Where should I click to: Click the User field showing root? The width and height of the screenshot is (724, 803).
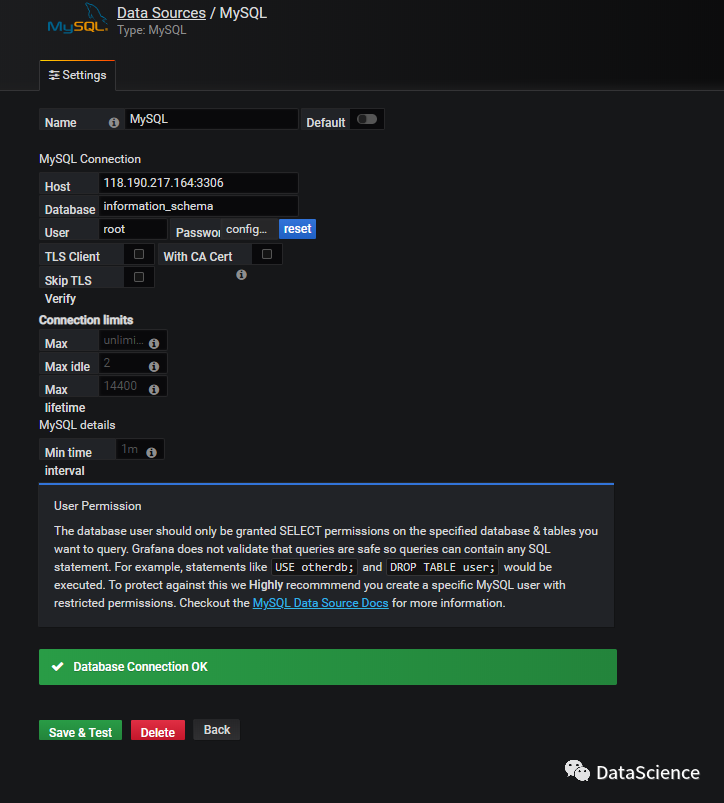click(133, 229)
